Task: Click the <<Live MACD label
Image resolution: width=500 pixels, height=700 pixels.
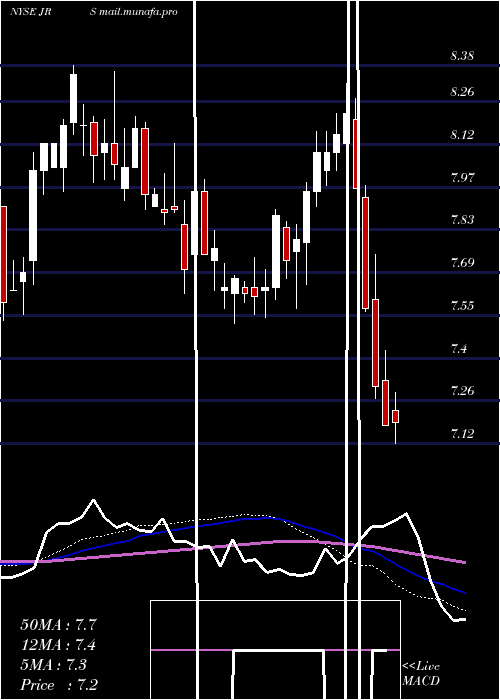Action: (x=421, y=674)
